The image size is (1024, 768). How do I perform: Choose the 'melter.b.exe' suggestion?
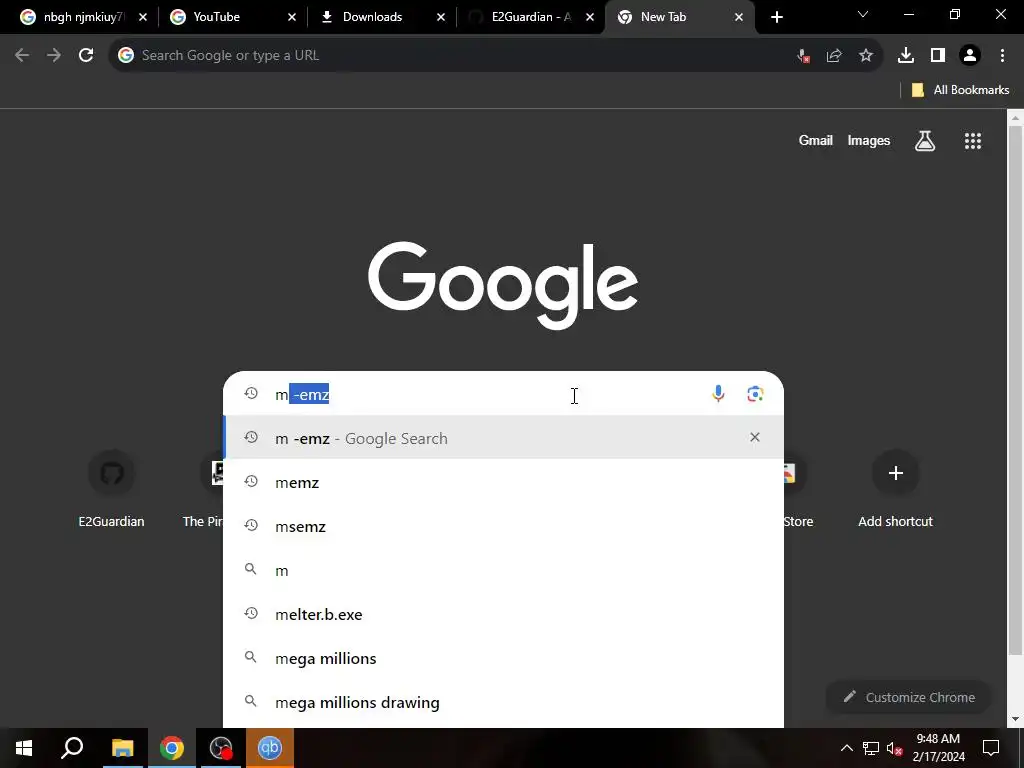pos(503,614)
